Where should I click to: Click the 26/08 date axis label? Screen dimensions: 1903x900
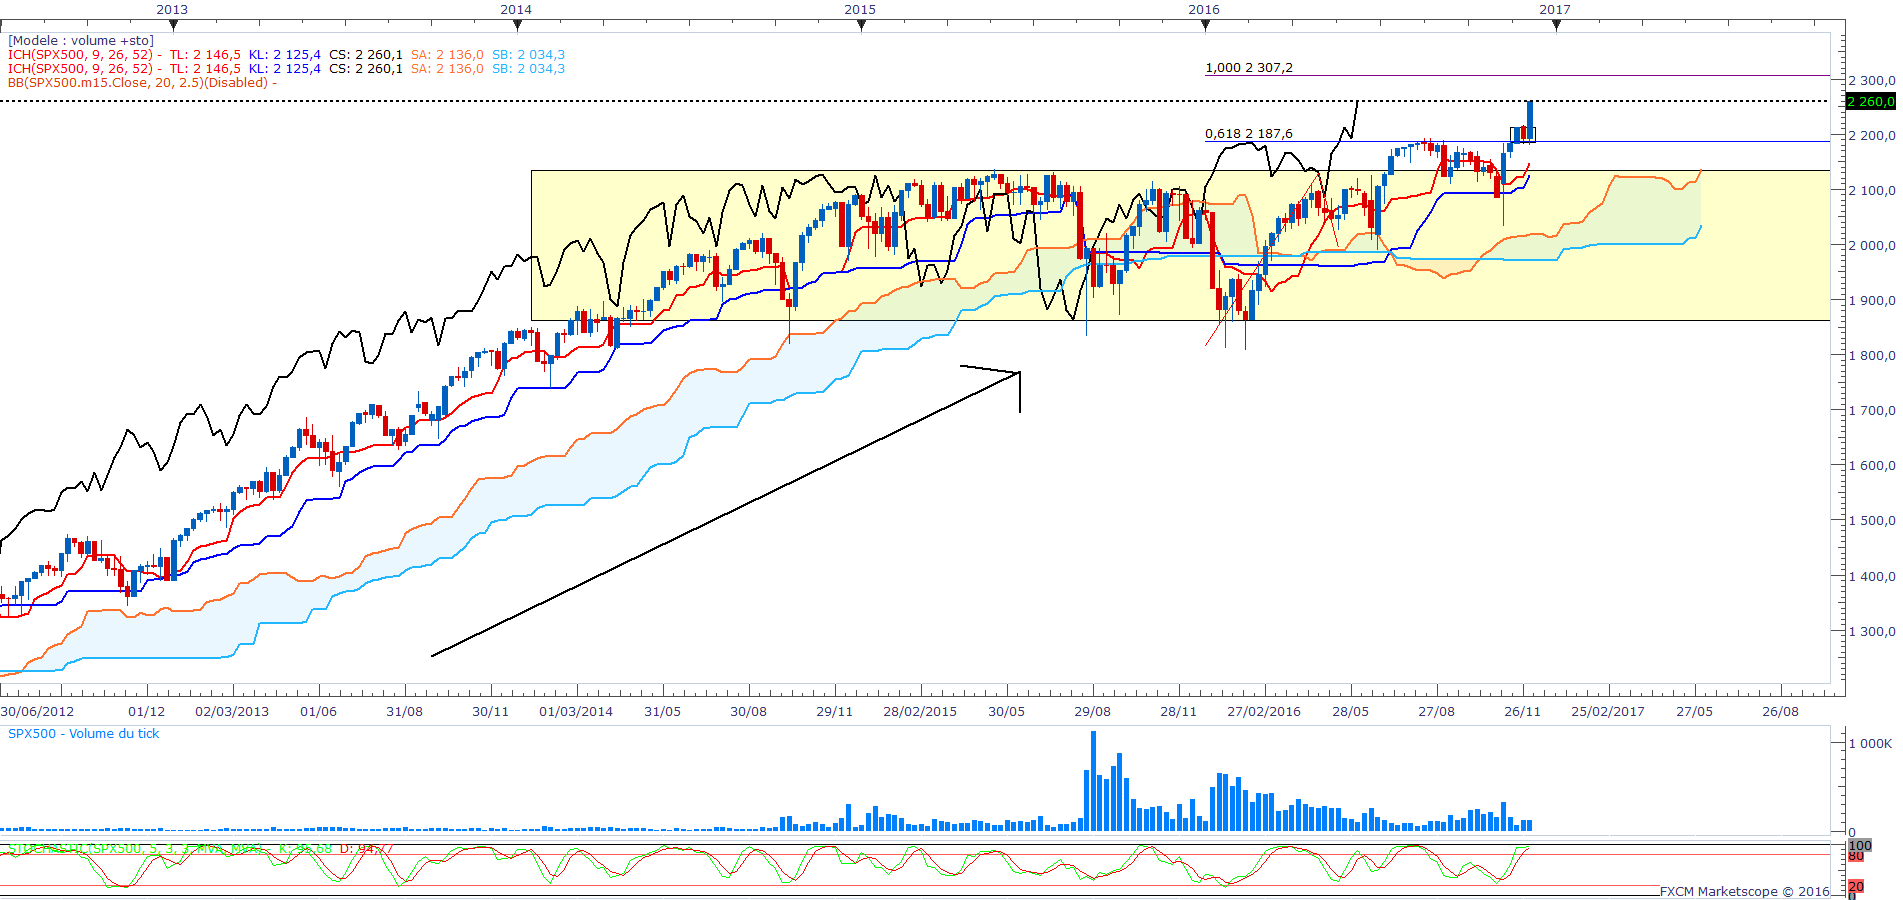pos(1781,712)
